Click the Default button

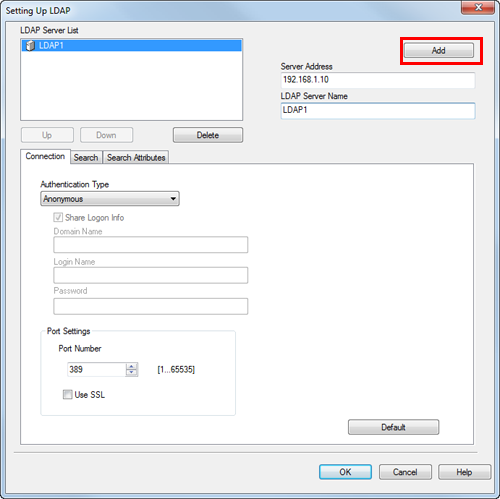point(393,427)
